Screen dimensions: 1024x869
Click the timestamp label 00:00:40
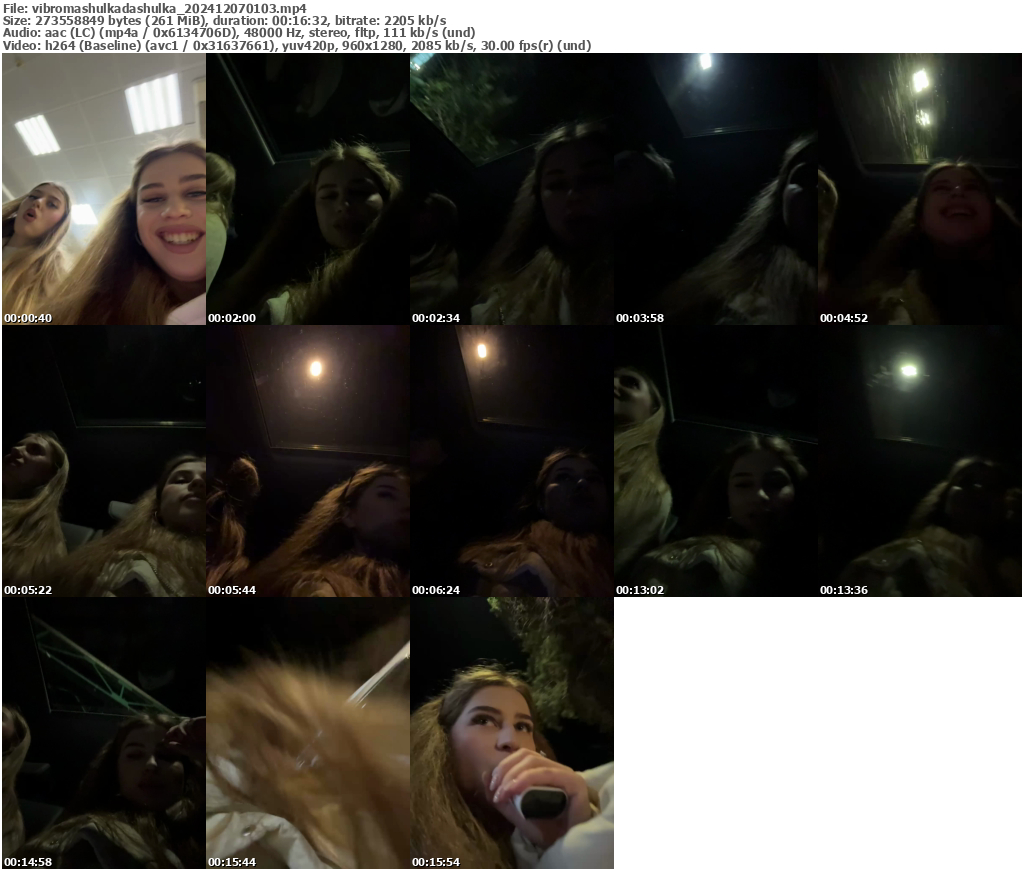click(x=26, y=318)
